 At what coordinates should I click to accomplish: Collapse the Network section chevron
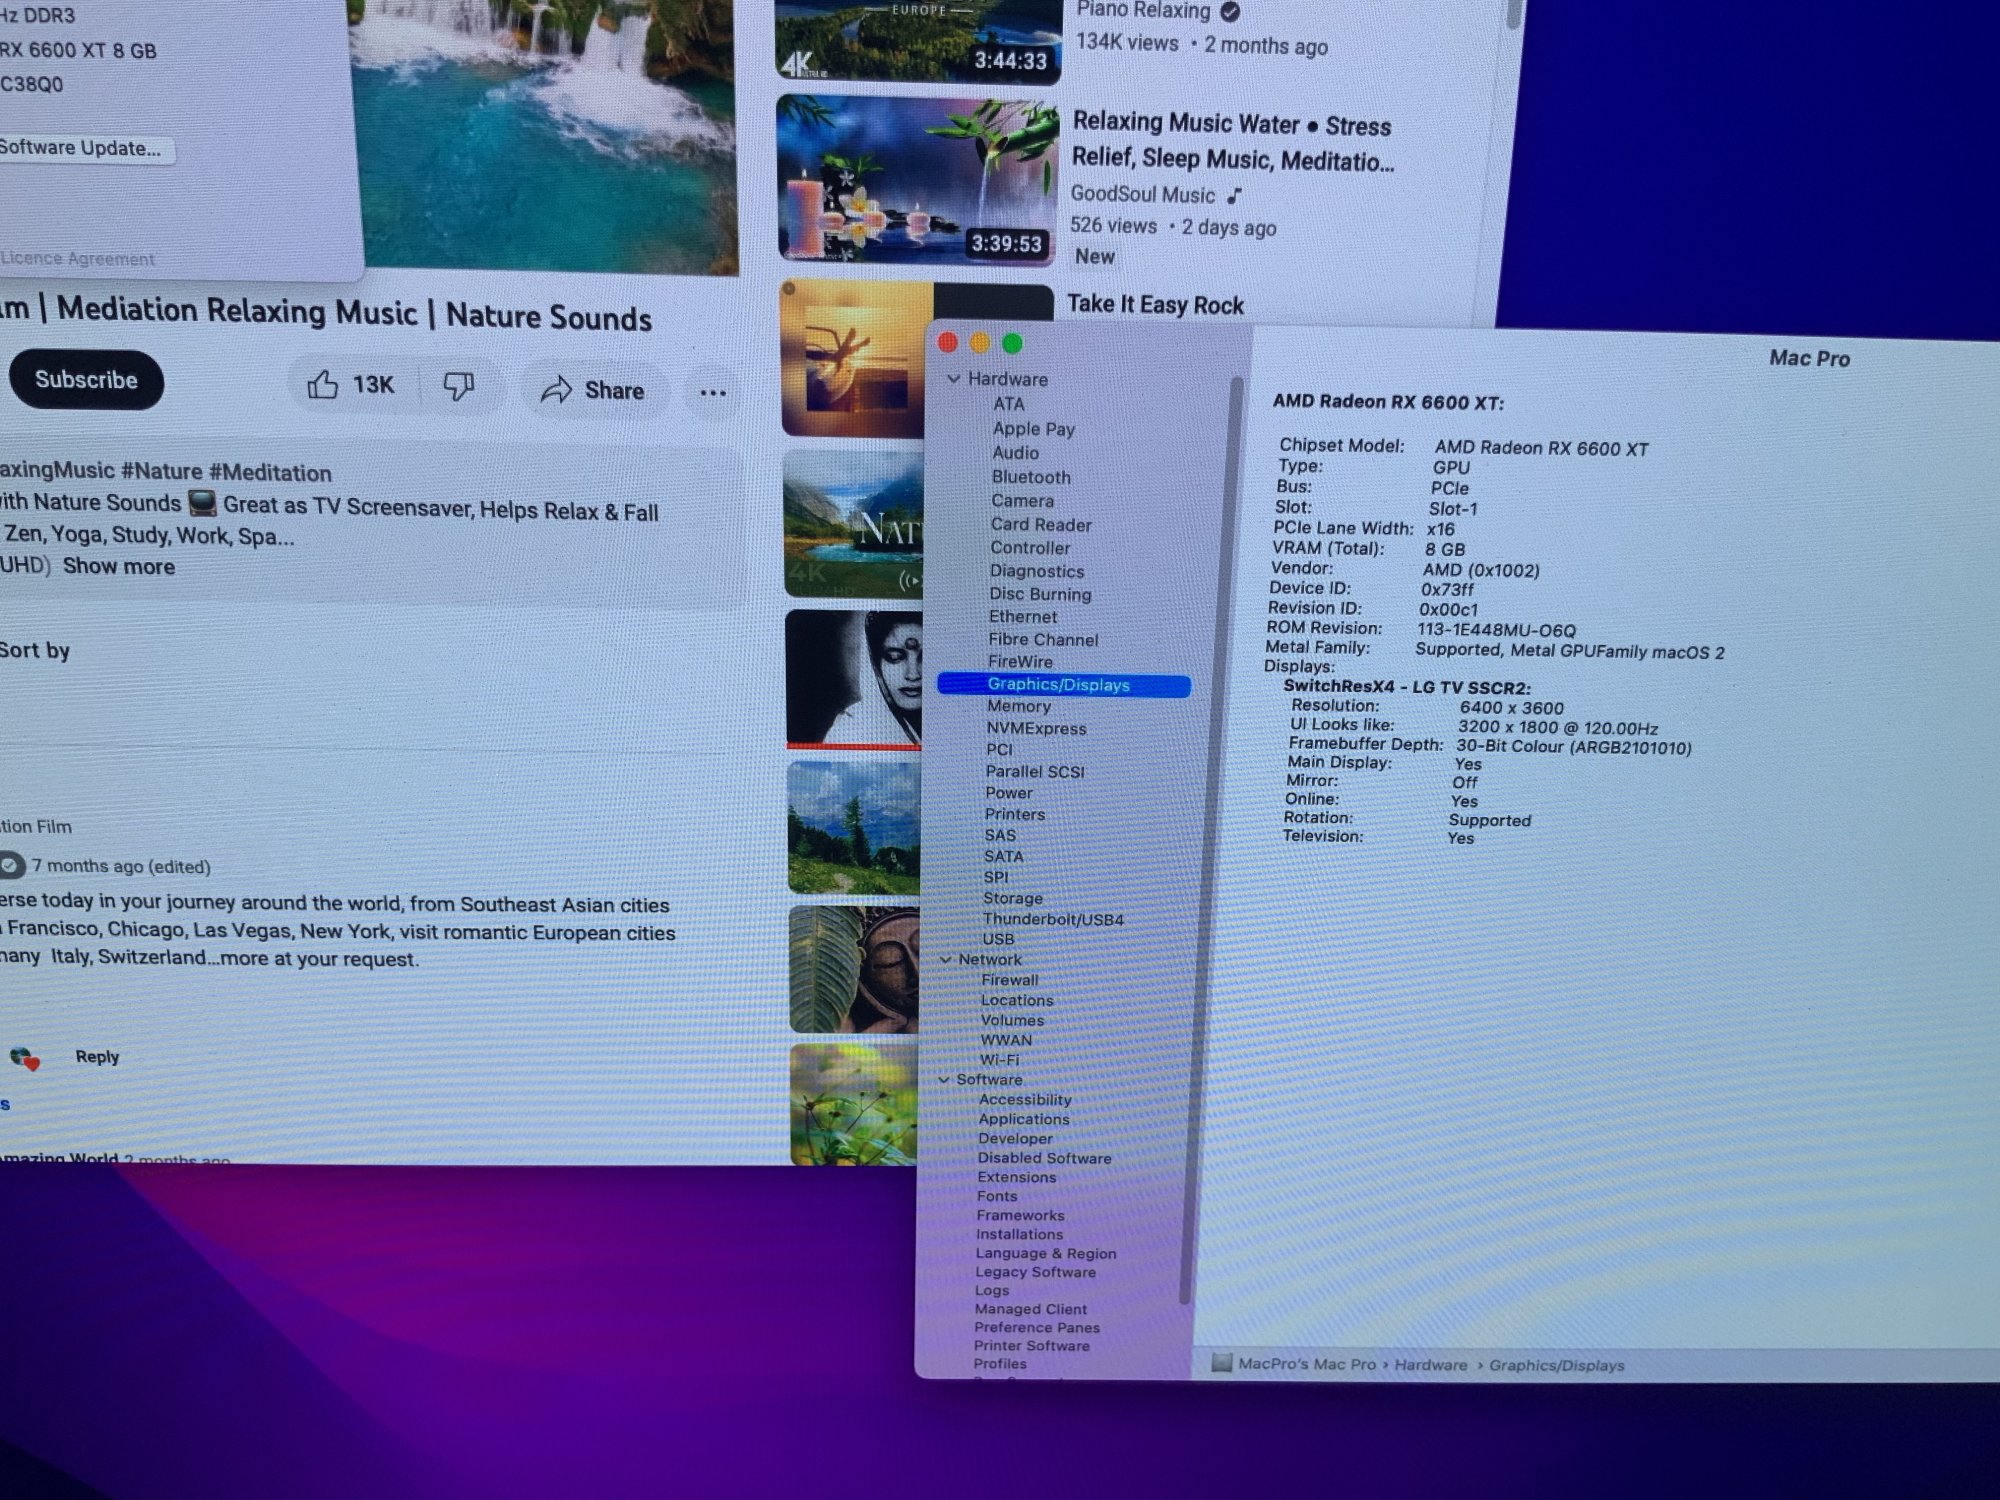[946, 959]
